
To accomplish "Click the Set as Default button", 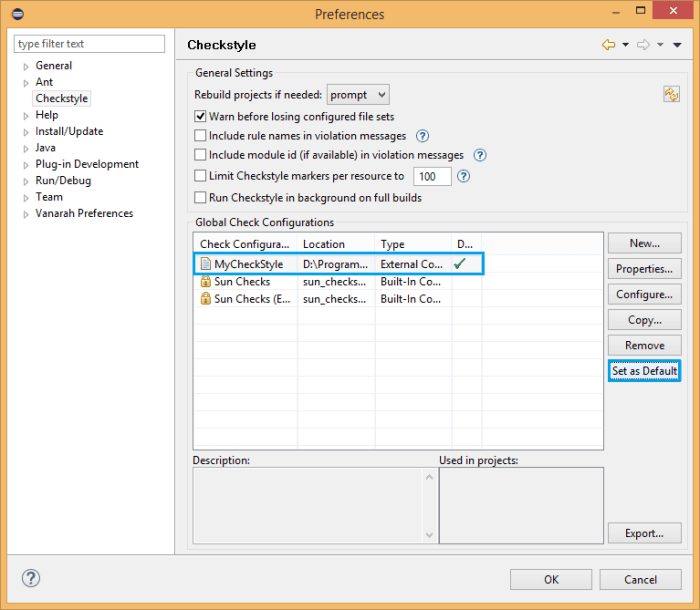I will [644, 371].
